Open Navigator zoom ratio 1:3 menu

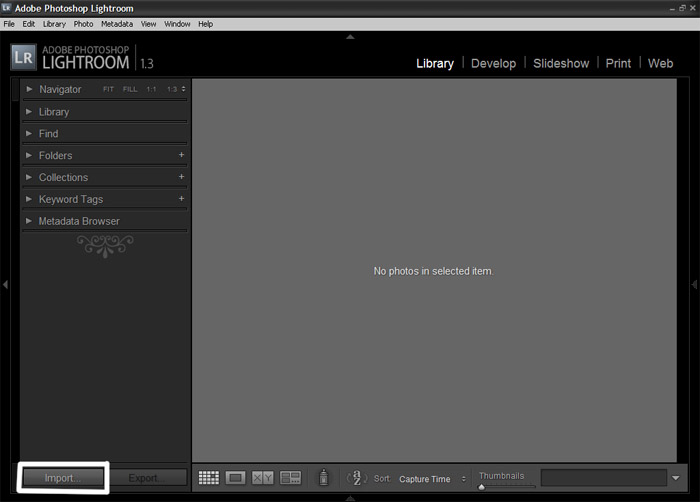(x=176, y=89)
